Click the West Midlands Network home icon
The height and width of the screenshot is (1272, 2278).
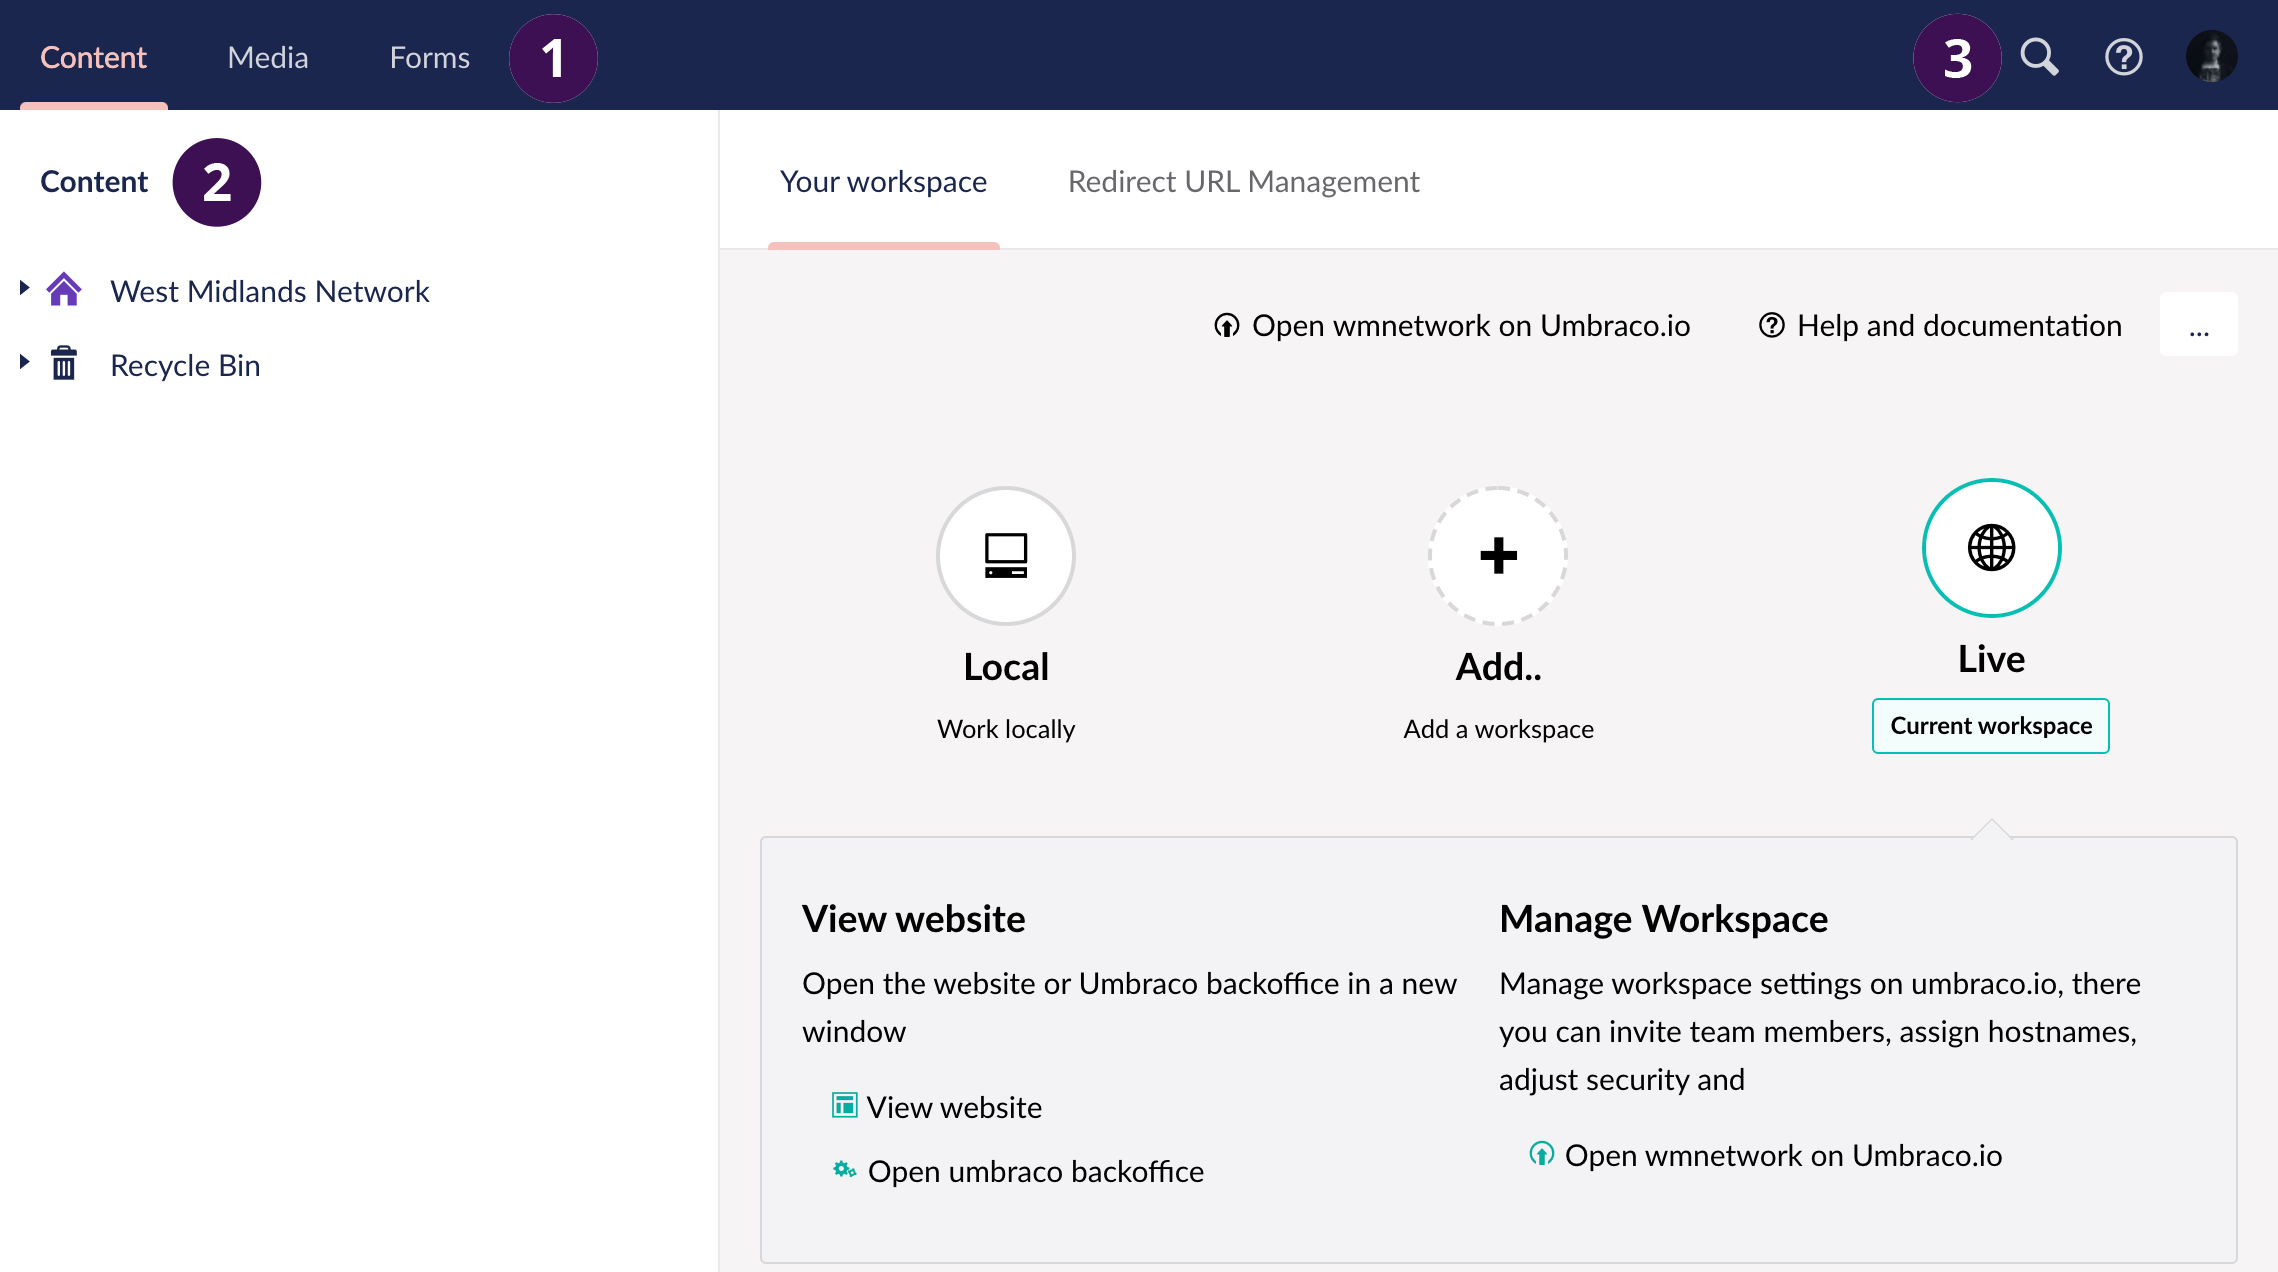pyautogui.click(x=64, y=290)
